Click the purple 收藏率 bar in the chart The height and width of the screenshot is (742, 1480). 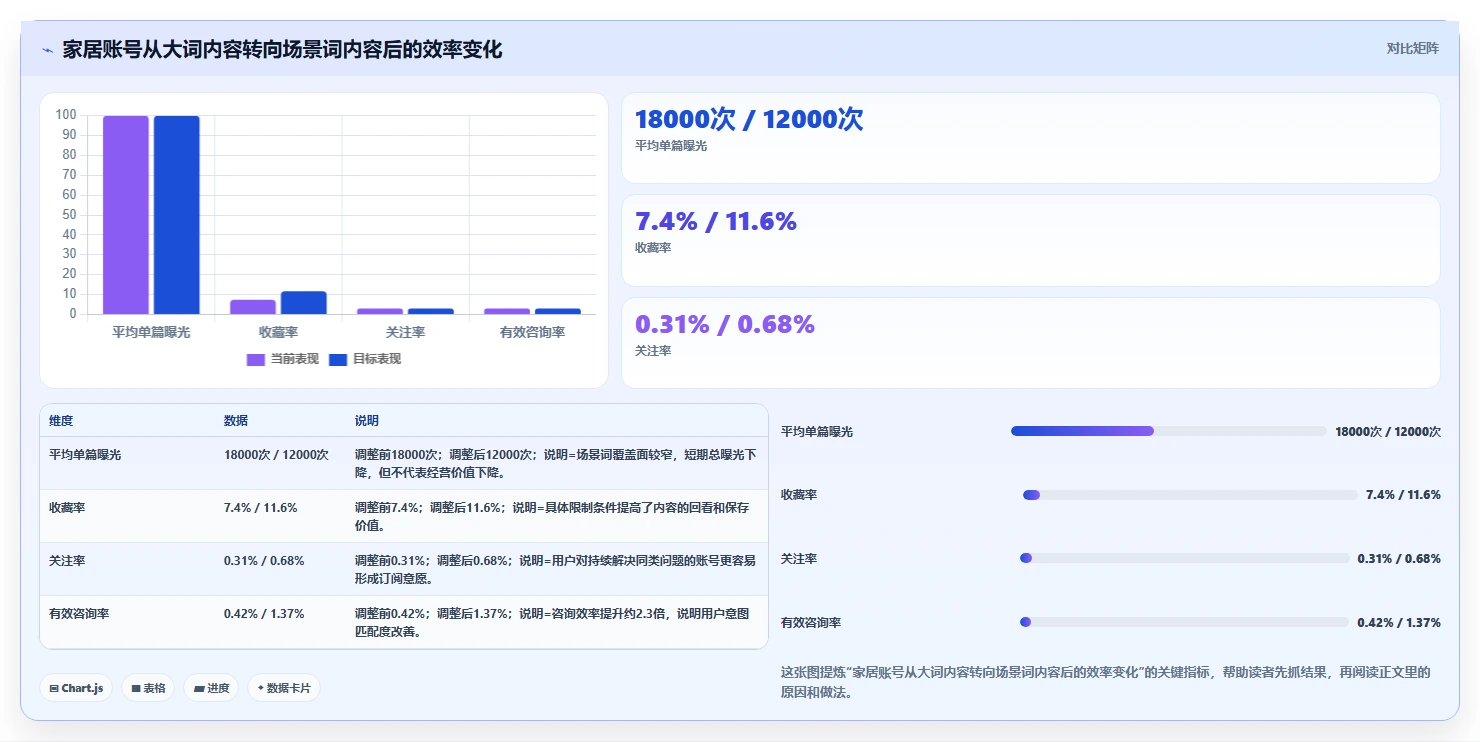[x=253, y=307]
